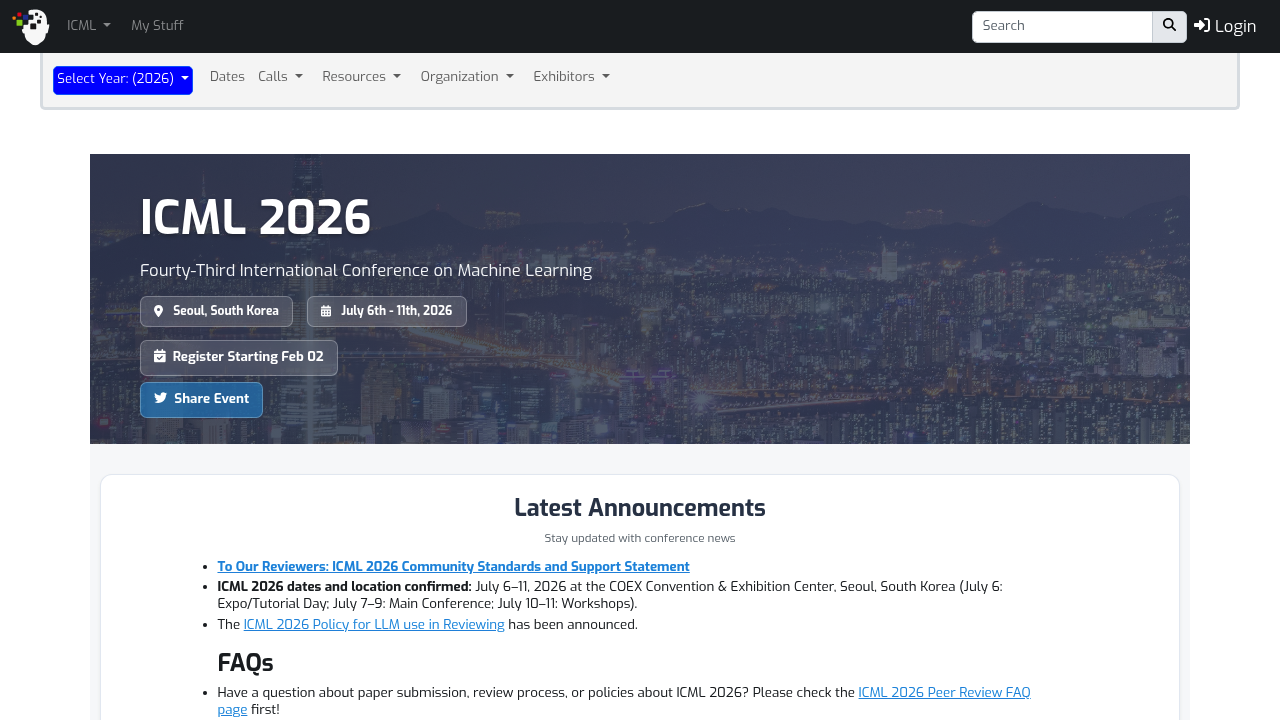
Task: Click the Twitter bird icon on Share Event
Action: (160, 399)
